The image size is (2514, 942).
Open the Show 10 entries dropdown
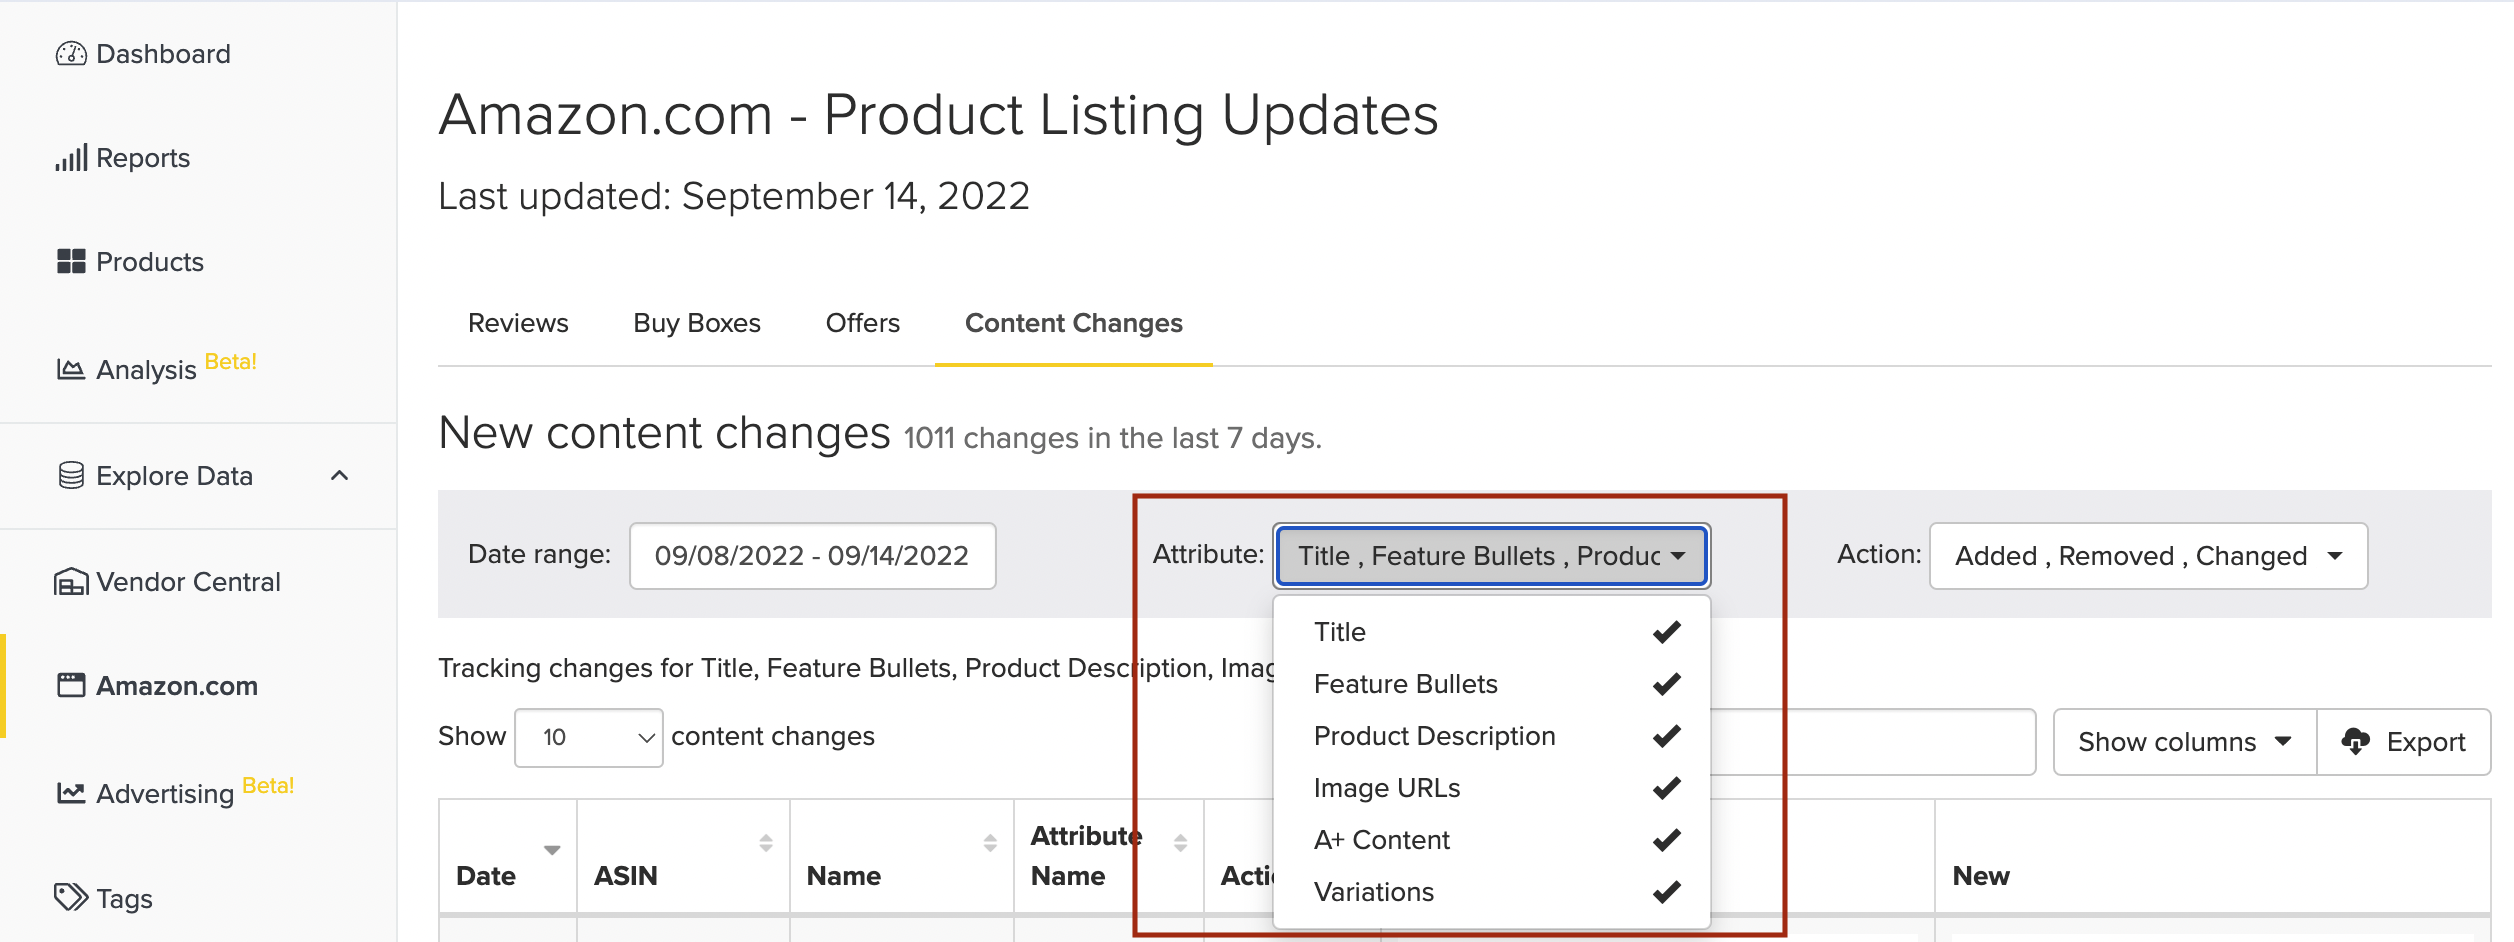[588, 738]
